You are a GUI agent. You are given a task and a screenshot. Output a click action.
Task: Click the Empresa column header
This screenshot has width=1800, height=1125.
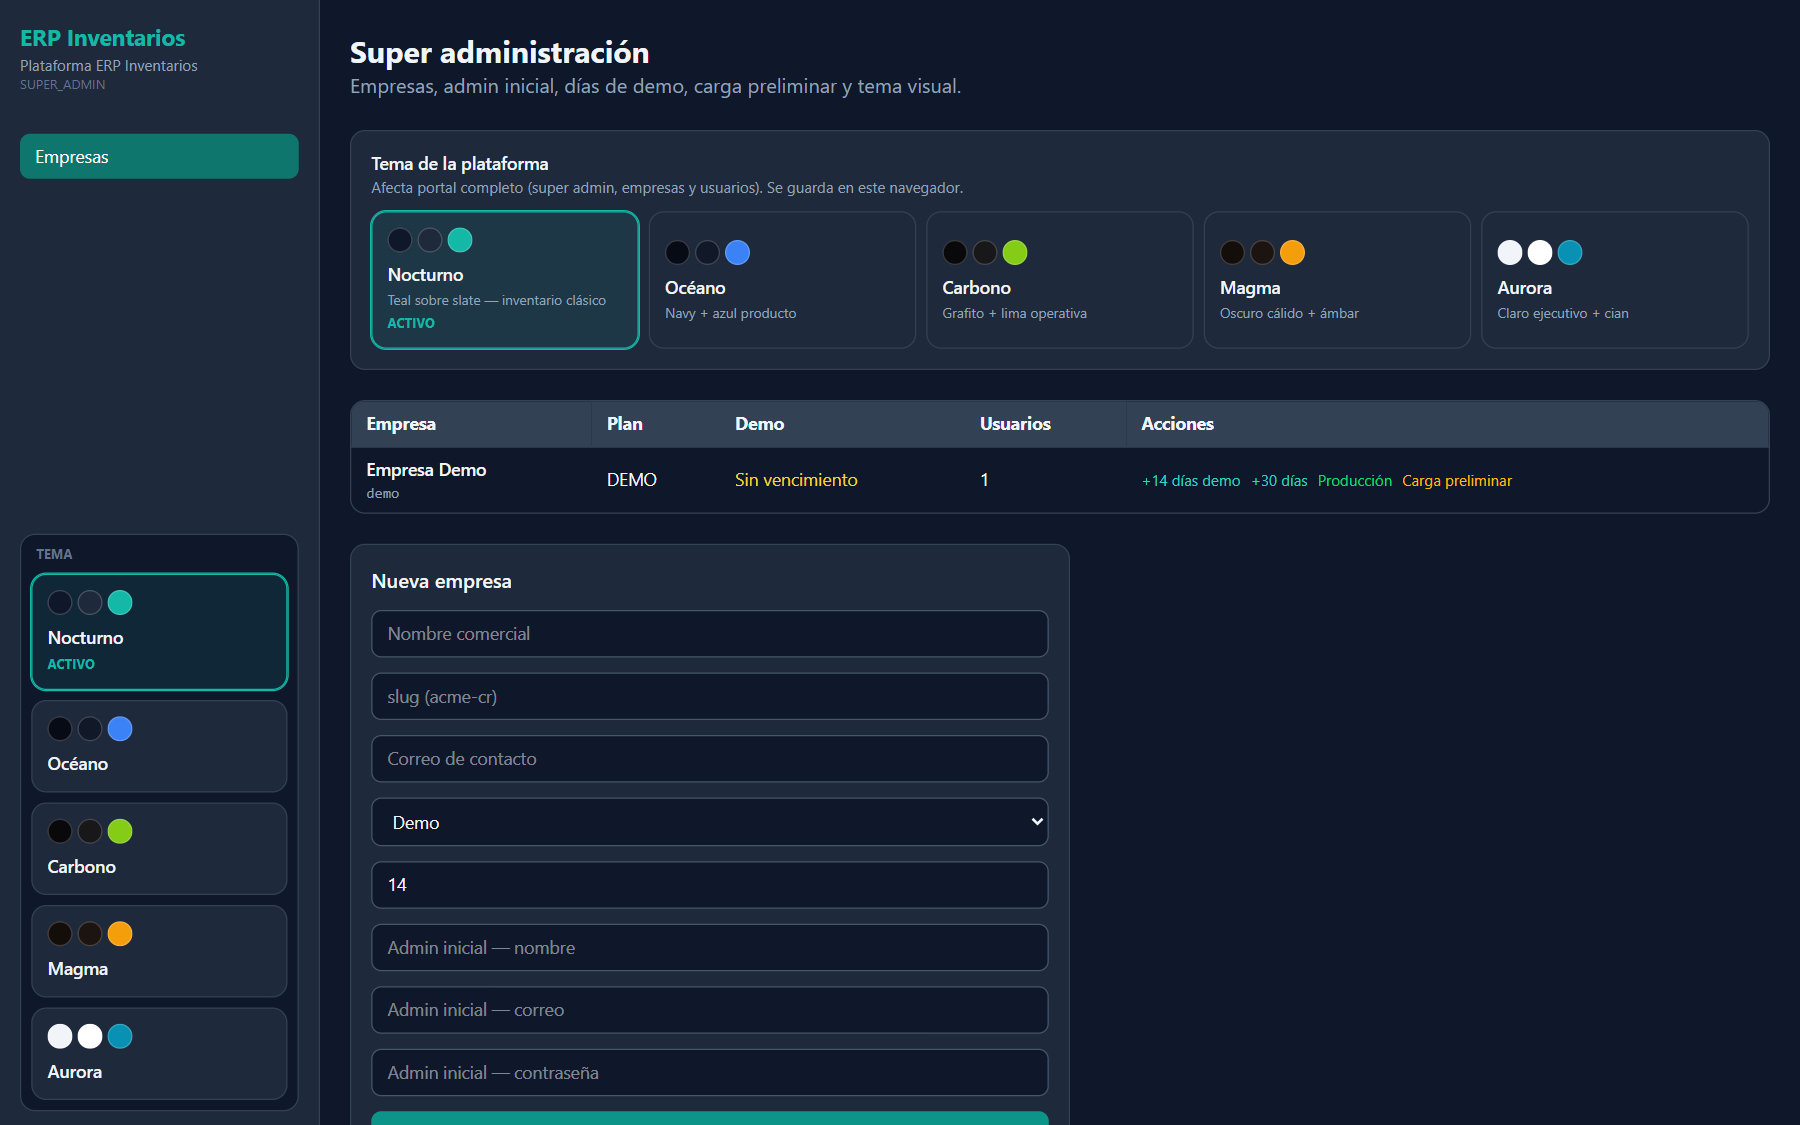click(x=401, y=424)
